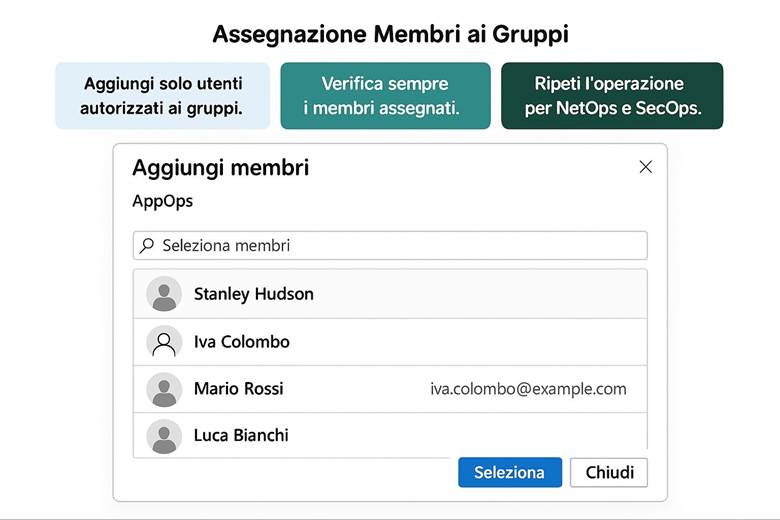This screenshot has height=520, width=780.
Task: Click the 'Assegnazione Membri ai Gruppi' heading
Action: coord(390,34)
